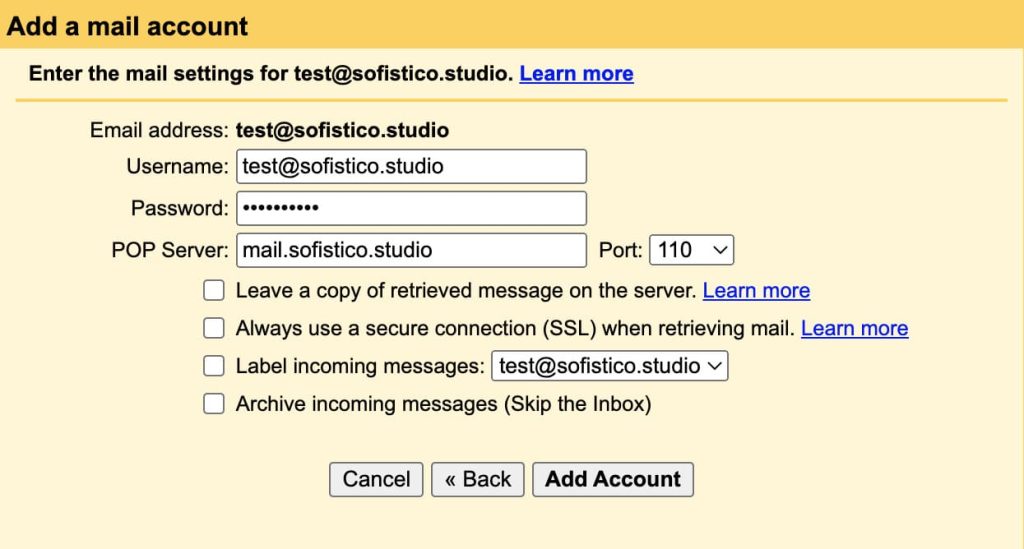Focus the Password input field
This screenshot has width=1024, height=549.
[411, 208]
